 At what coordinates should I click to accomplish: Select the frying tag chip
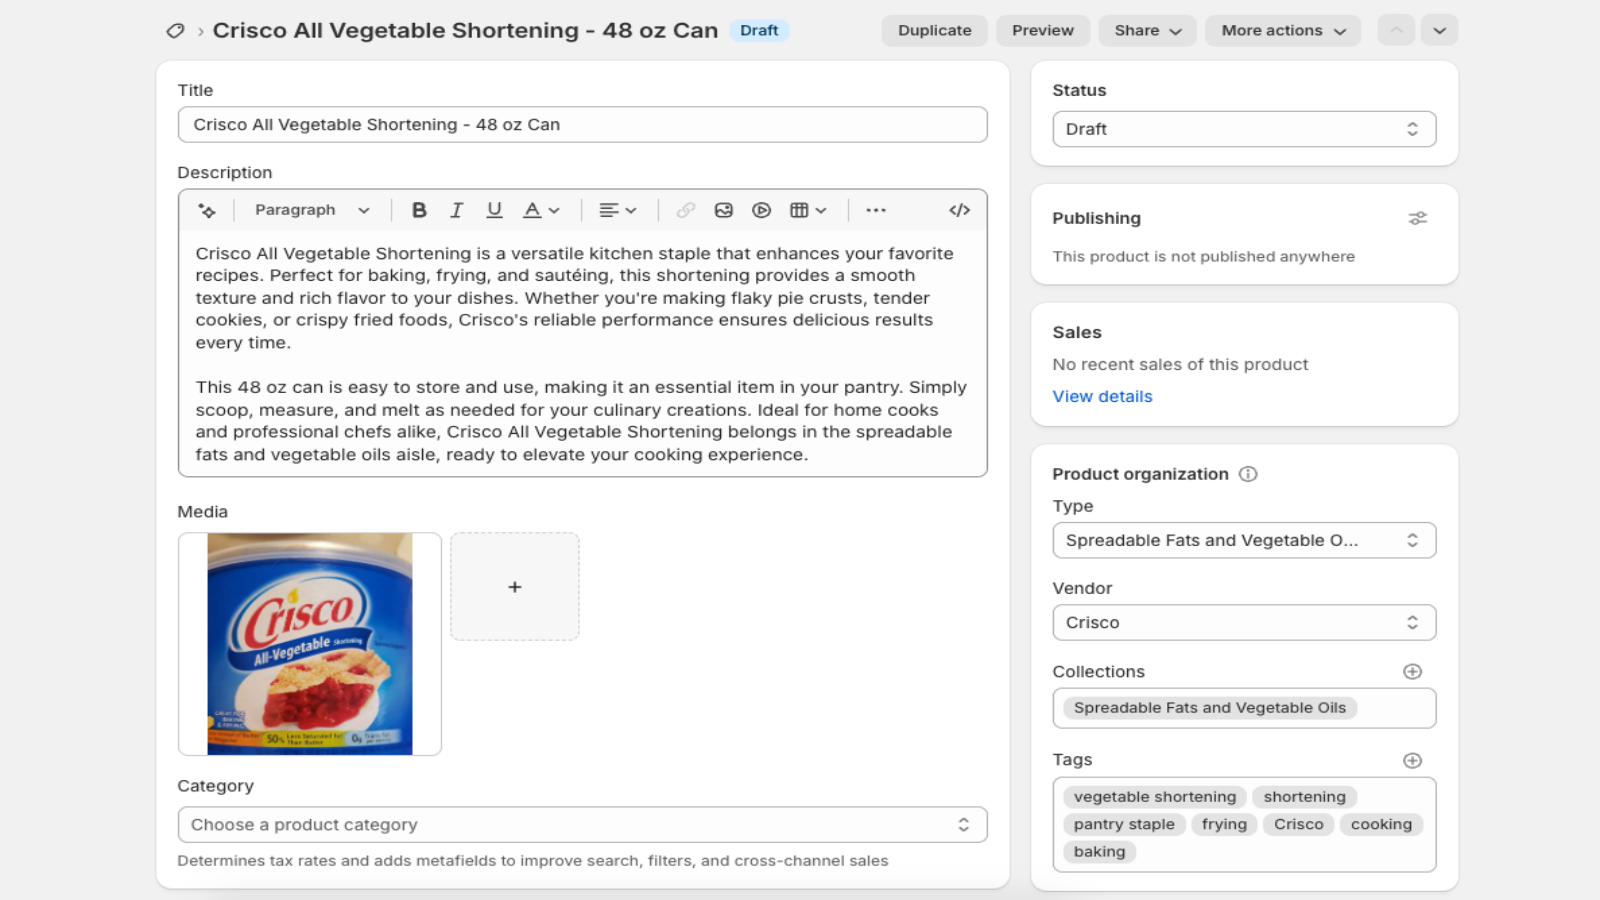pyautogui.click(x=1224, y=824)
